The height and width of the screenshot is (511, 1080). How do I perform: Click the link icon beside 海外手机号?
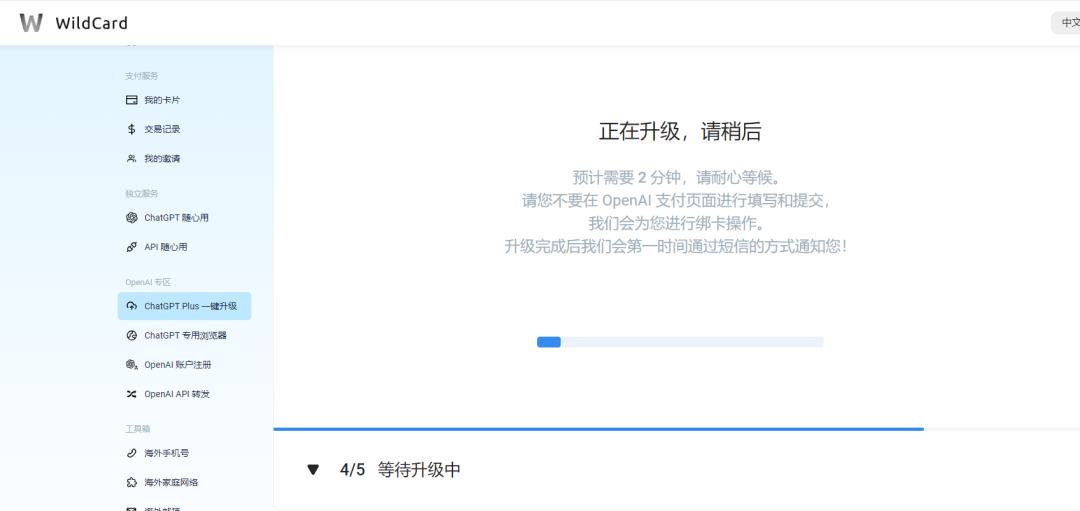[x=132, y=453]
